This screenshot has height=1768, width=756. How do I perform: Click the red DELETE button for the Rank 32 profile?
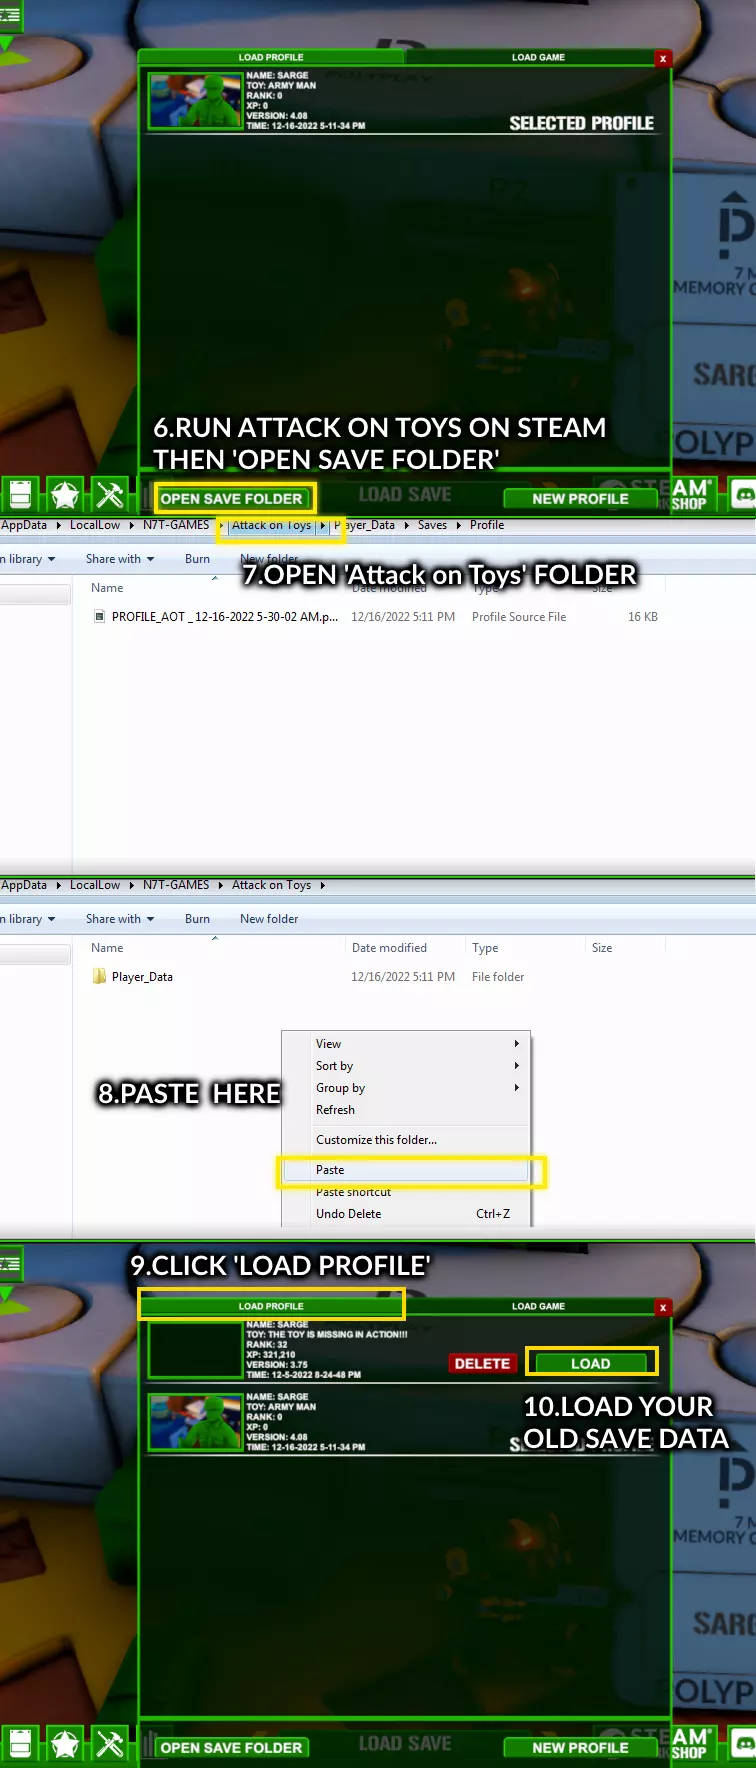coord(482,1363)
